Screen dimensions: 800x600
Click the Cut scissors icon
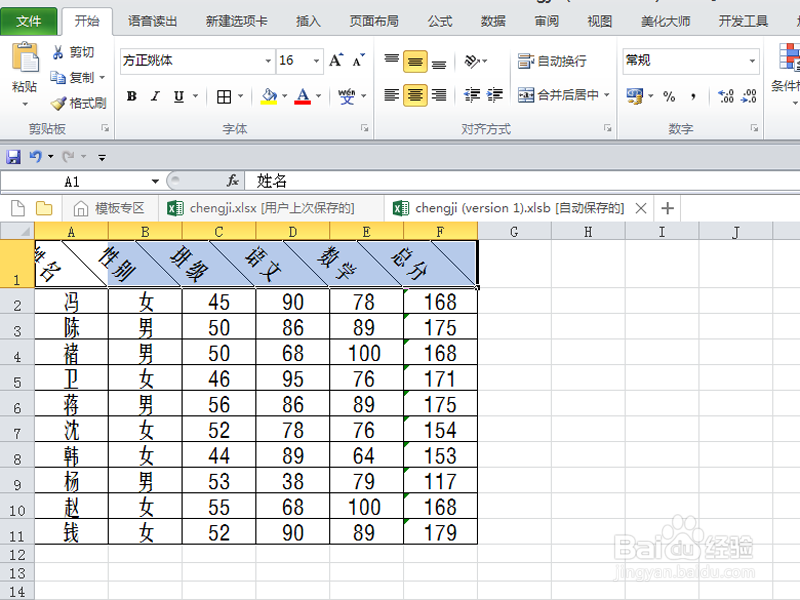click(x=59, y=52)
